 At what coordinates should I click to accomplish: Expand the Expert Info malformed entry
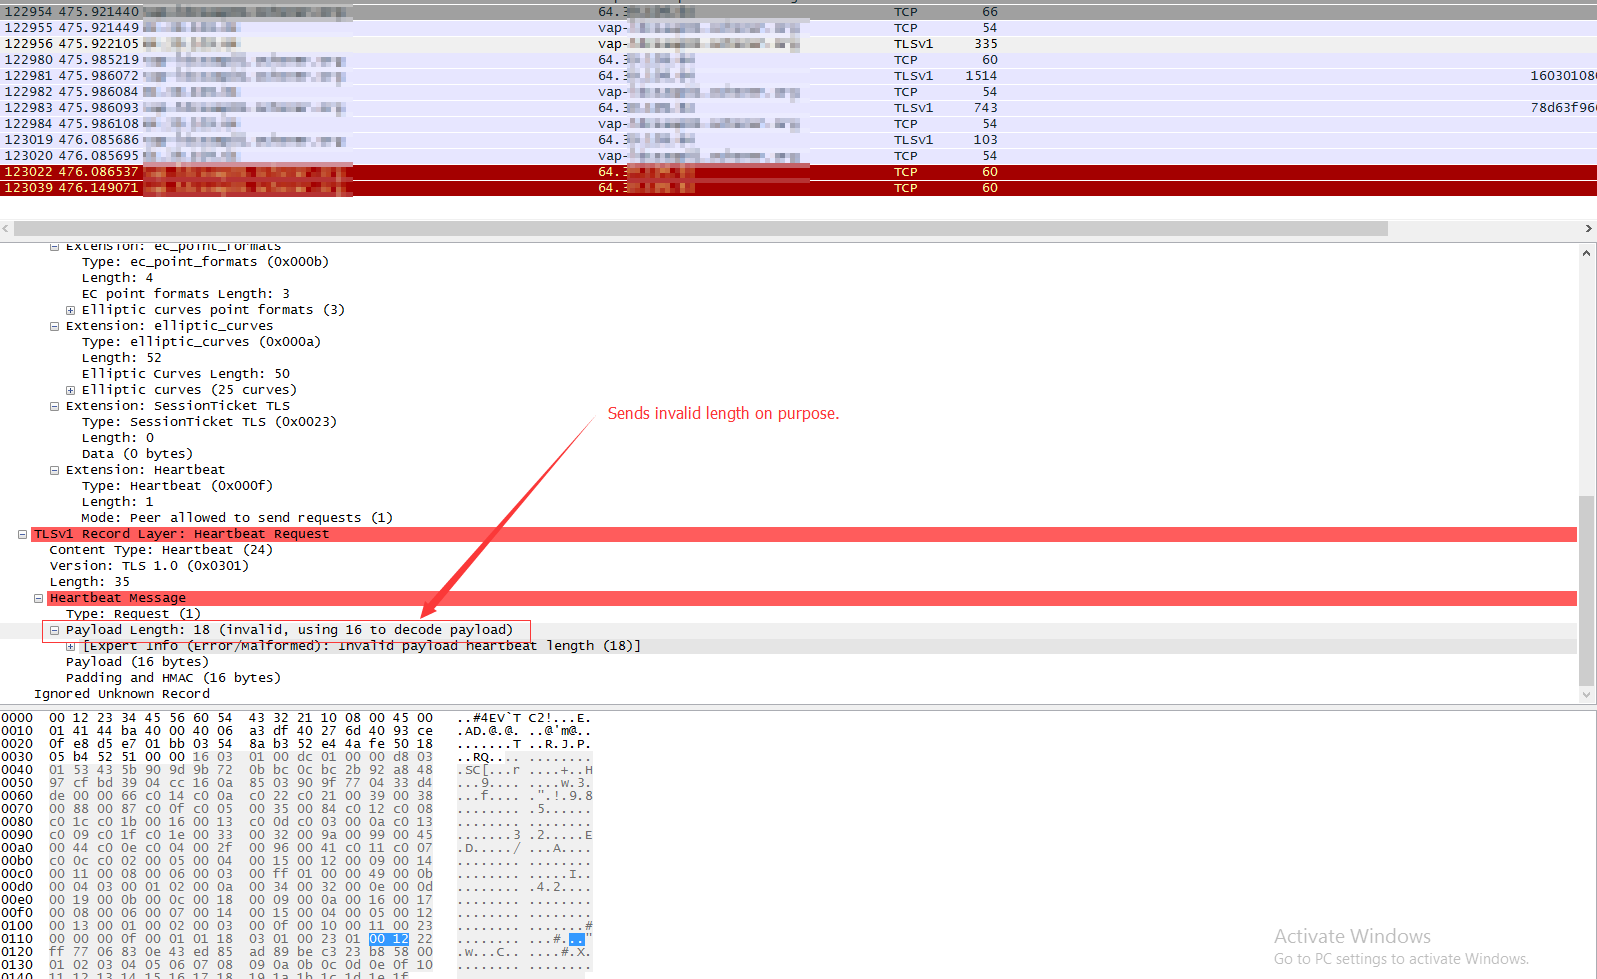[x=70, y=646]
